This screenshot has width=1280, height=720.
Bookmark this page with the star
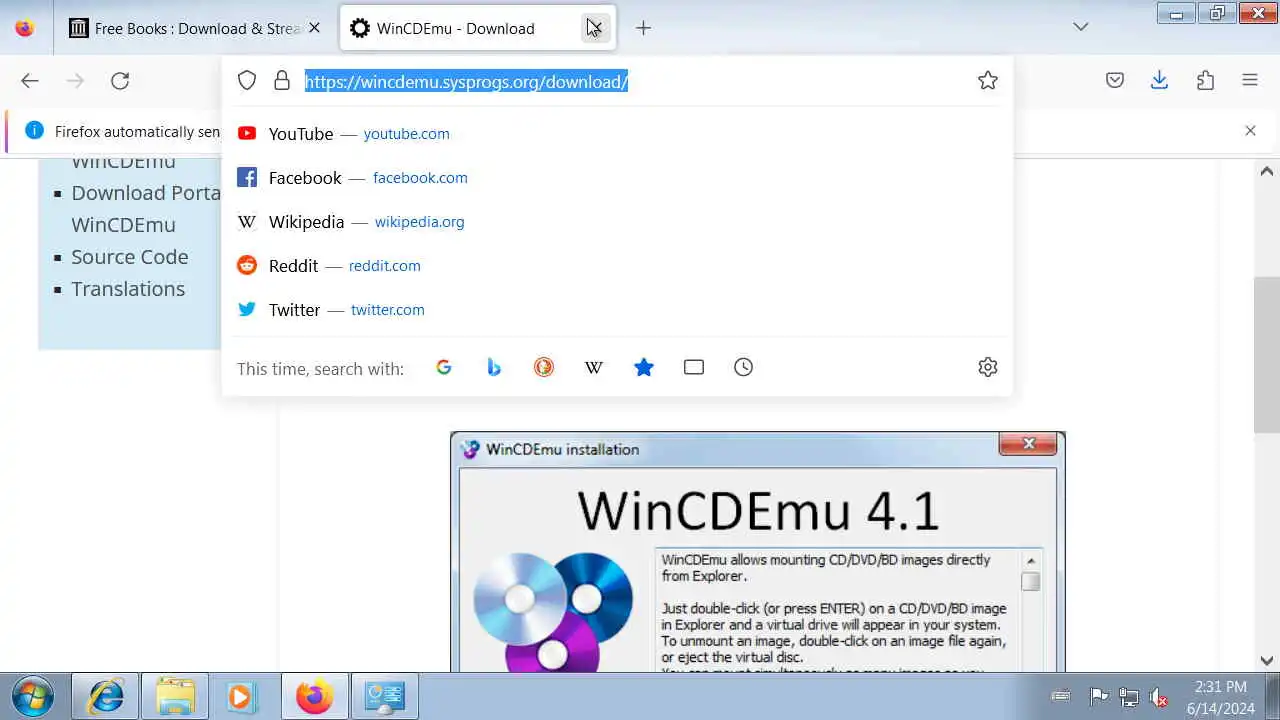pos(988,81)
